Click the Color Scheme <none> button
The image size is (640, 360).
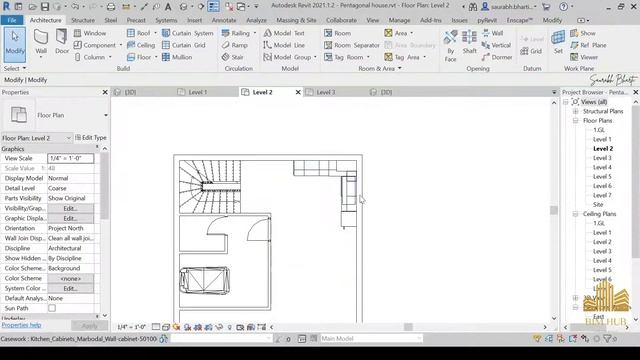[x=70, y=278]
